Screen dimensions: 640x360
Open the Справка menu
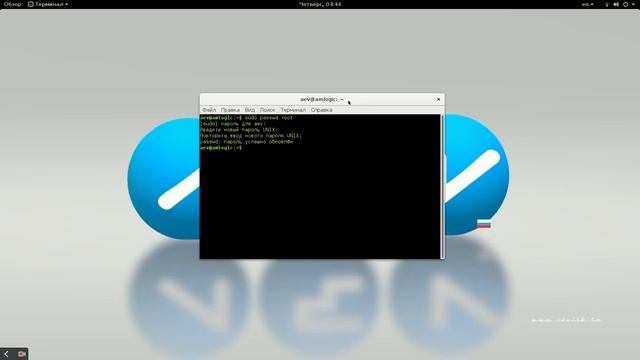coord(322,110)
